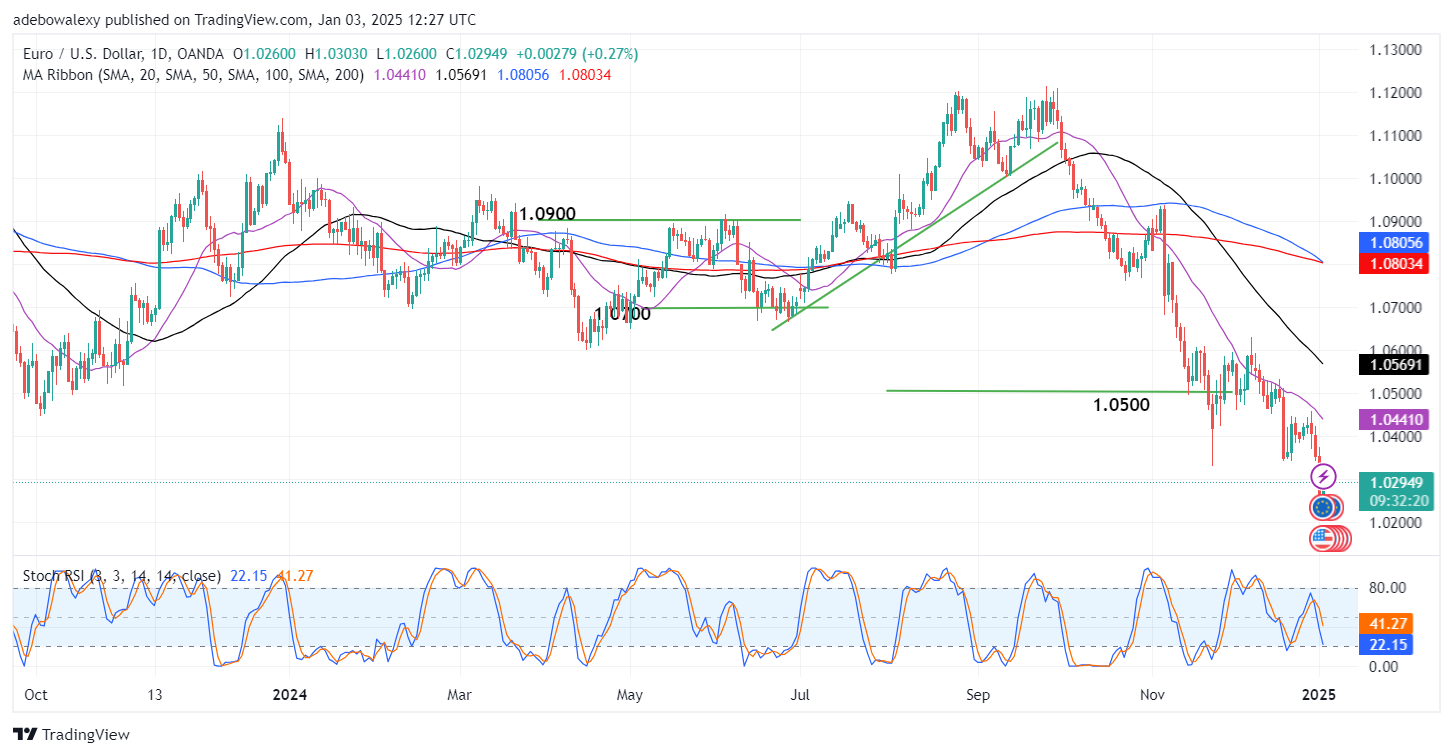Click the change value +0.00279 (+0.27%)
Viewport: 1453px width, 756px height.
(579, 54)
